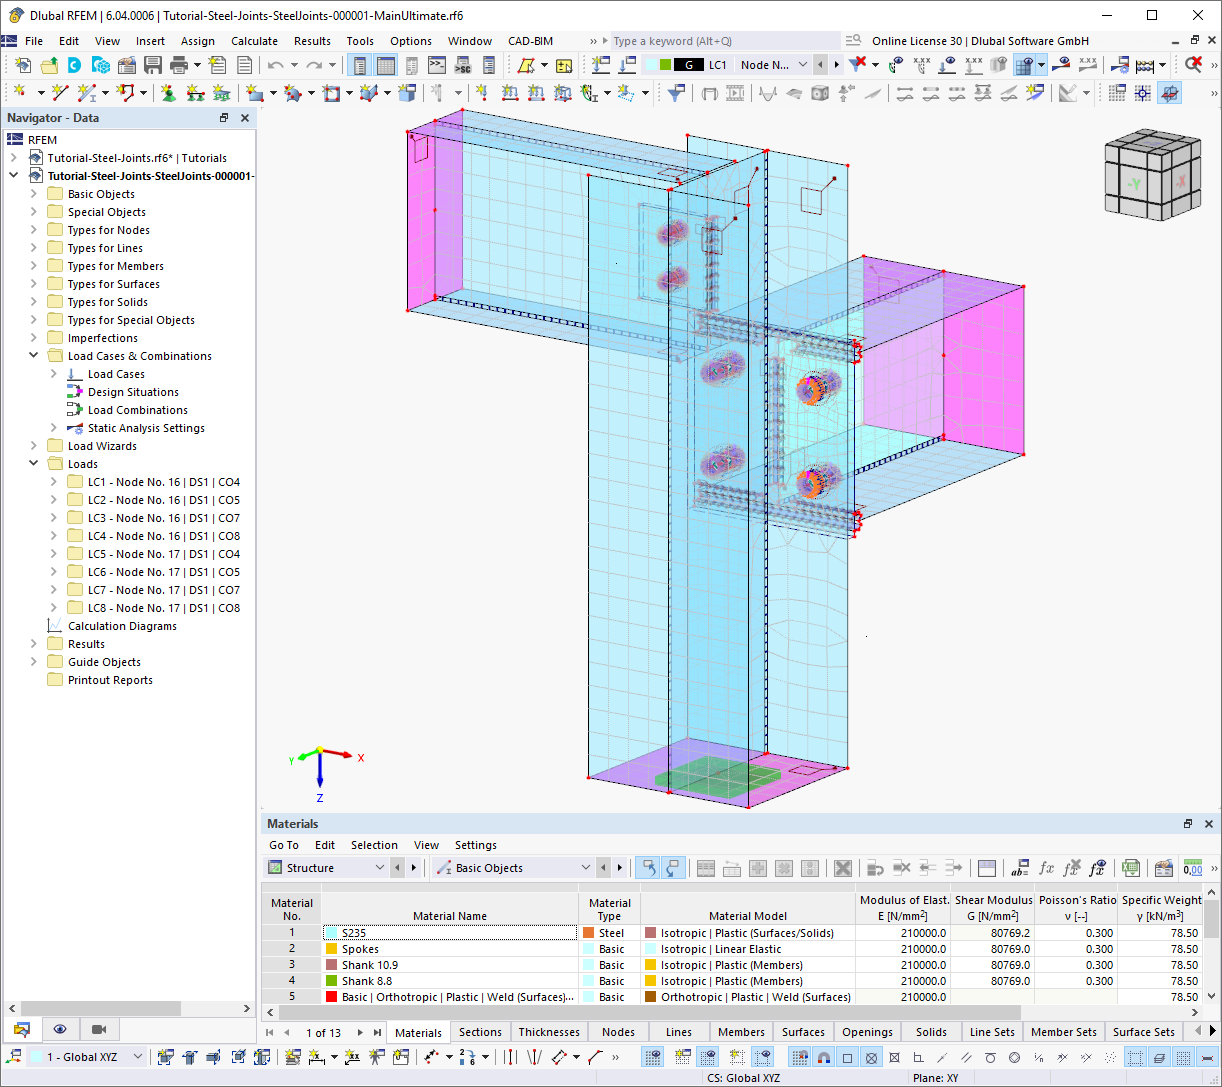The image size is (1222, 1087).
Task: Open the Structure dropdown in Materials panel
Action: 330,868
